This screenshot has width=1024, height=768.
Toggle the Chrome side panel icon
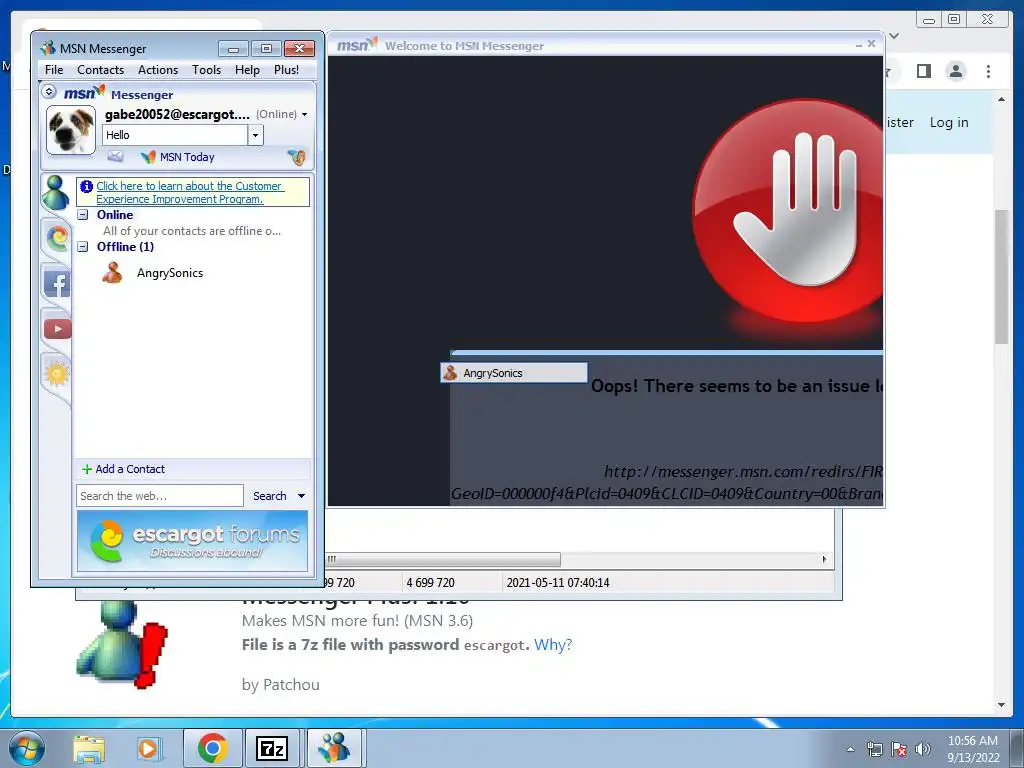[923, 71]
